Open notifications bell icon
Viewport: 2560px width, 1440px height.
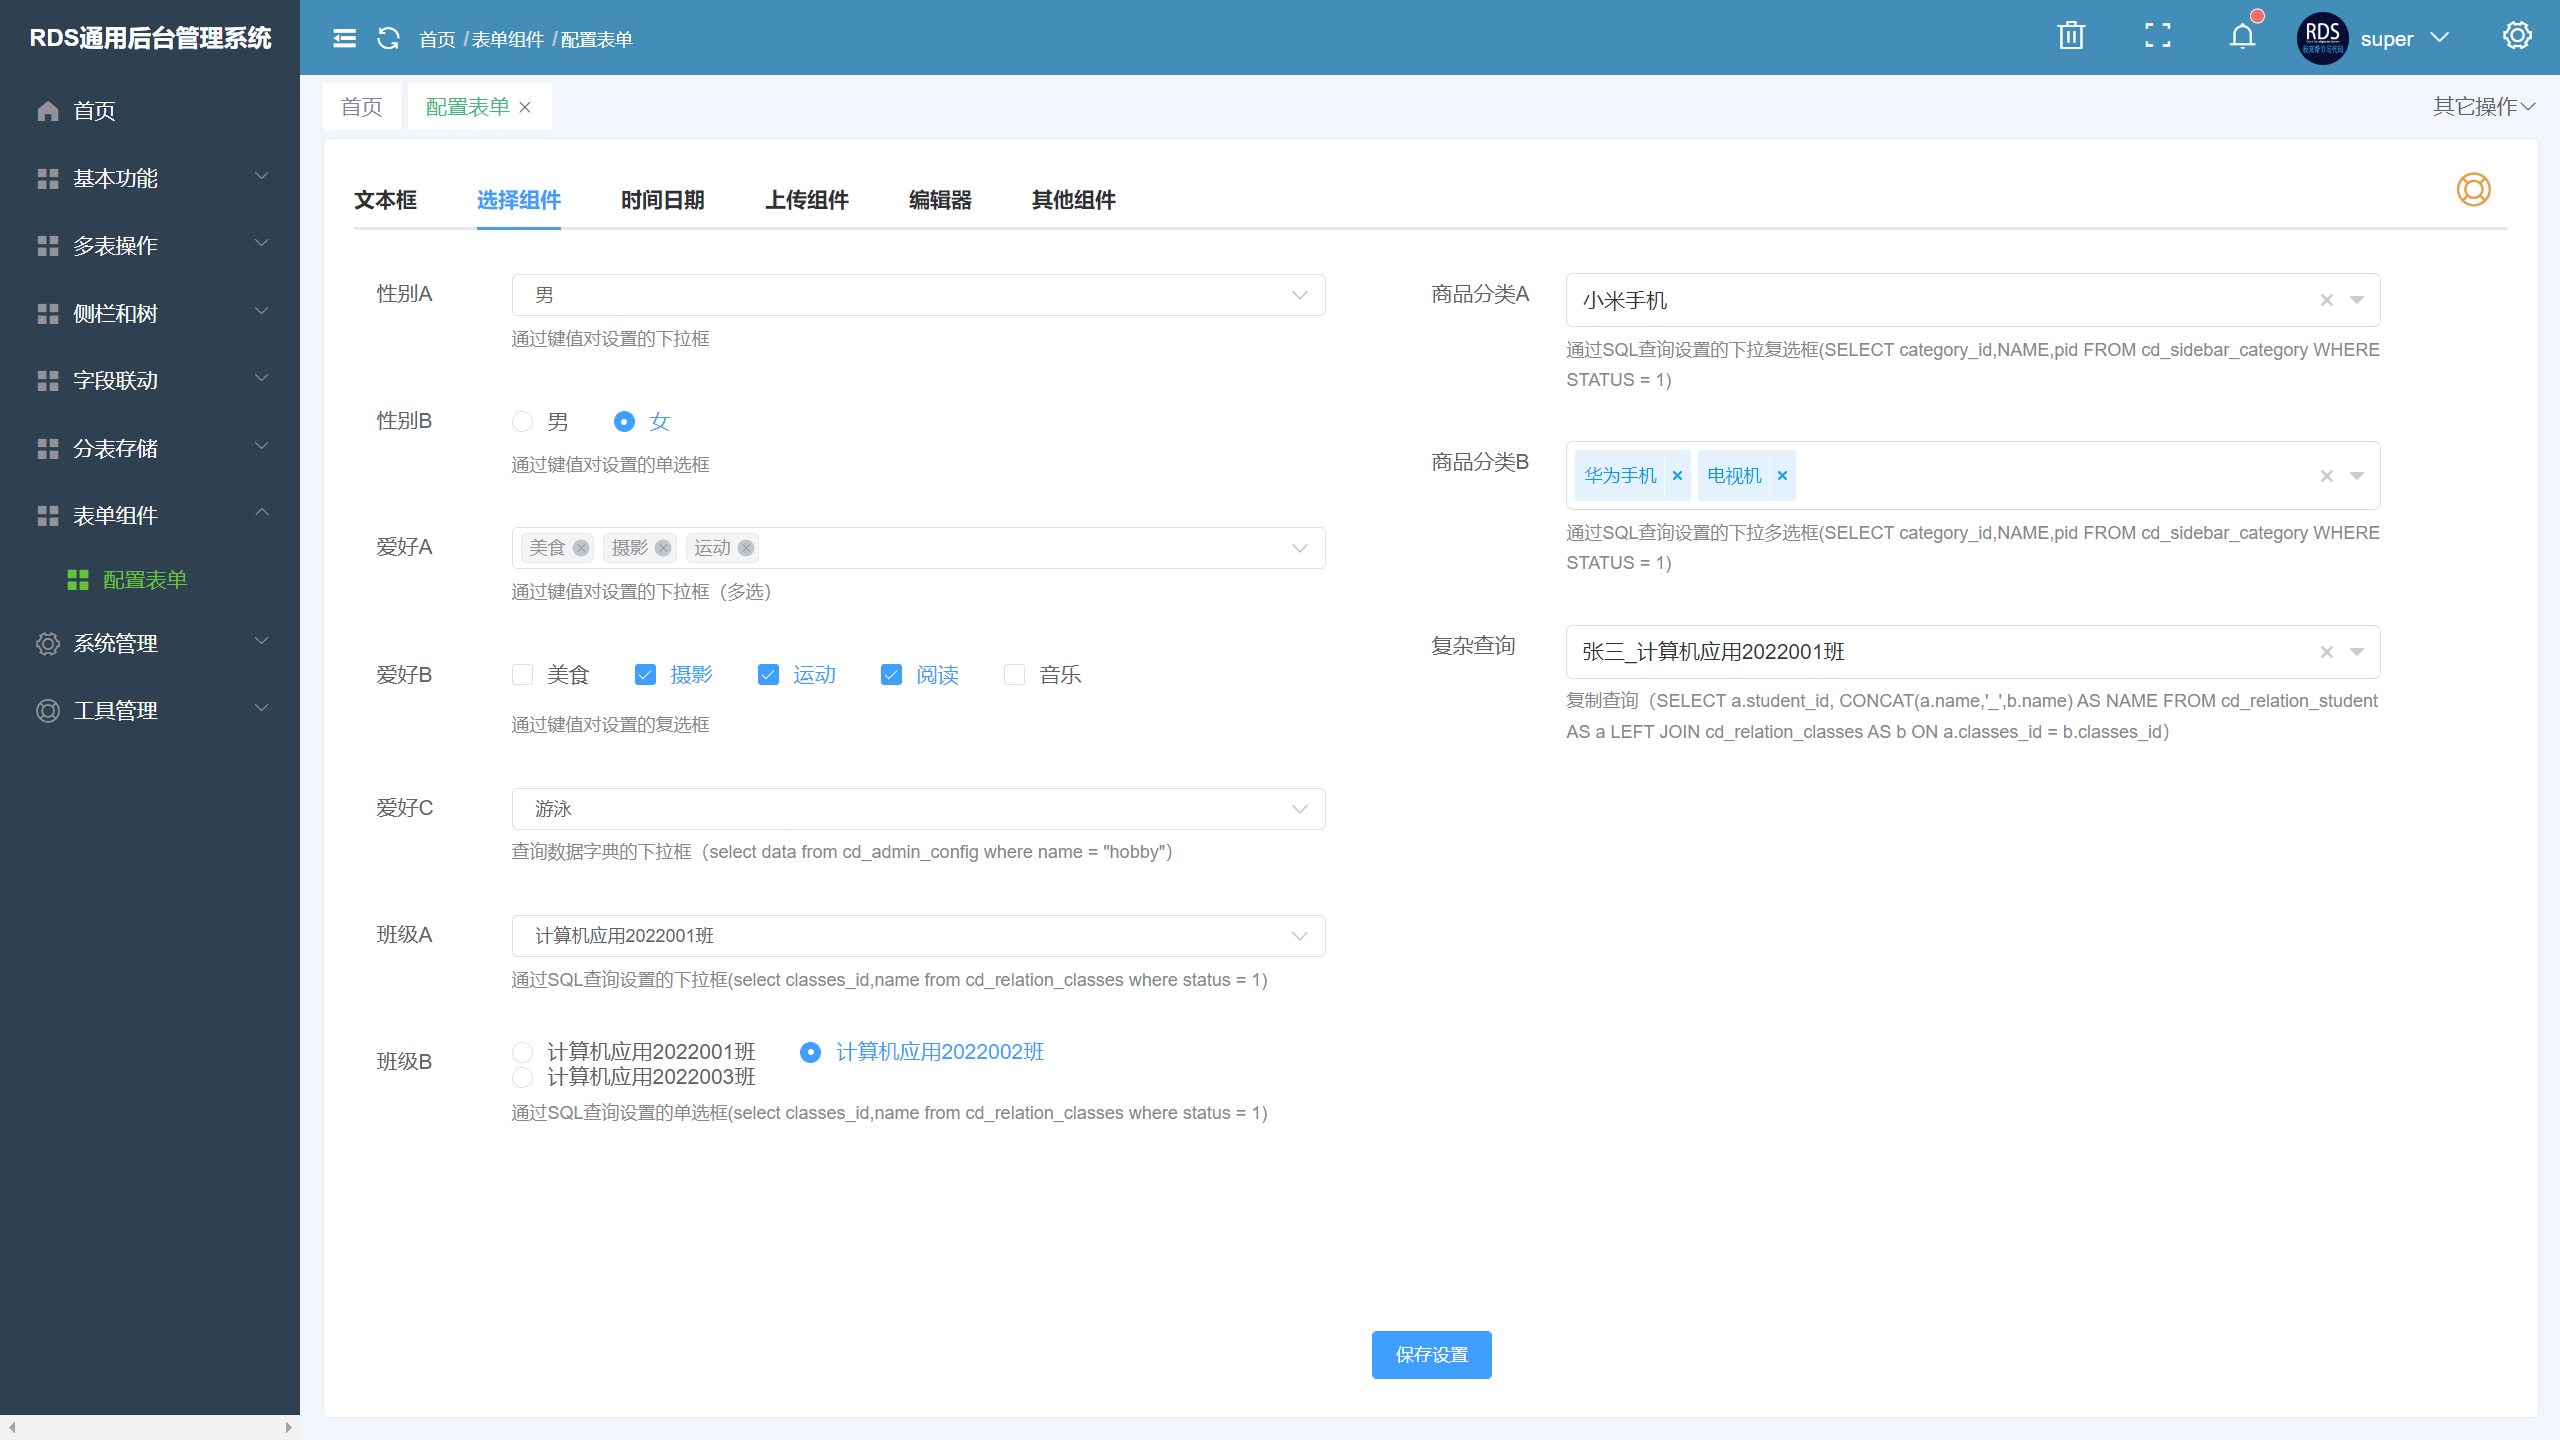point(2242,36)
